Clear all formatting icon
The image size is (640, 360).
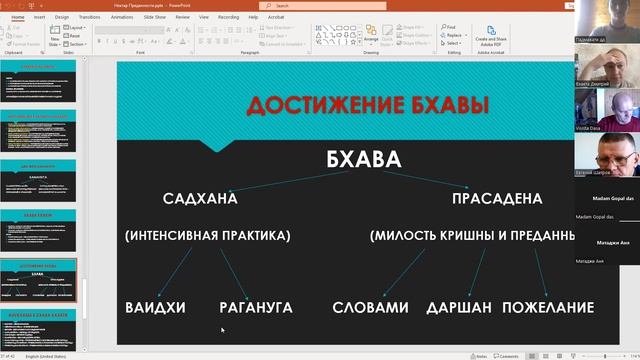(187, 30)
